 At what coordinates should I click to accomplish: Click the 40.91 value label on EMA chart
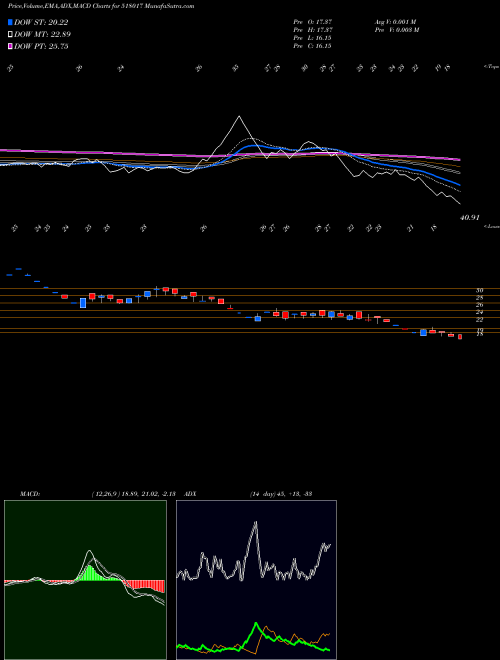tap(470, 218)
